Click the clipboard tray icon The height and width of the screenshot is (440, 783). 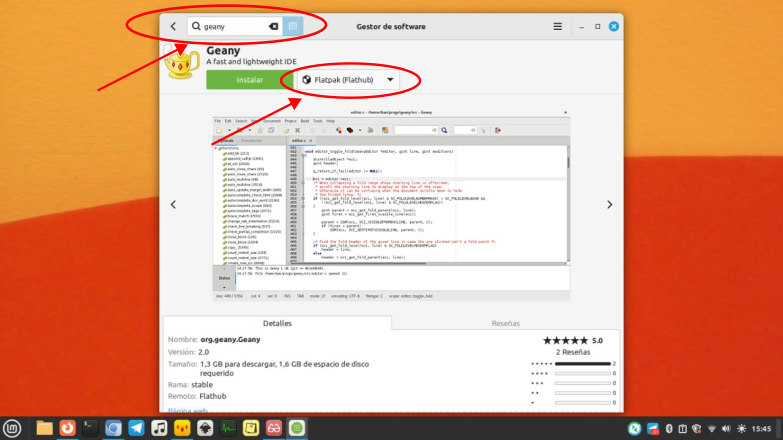point(683,429)
